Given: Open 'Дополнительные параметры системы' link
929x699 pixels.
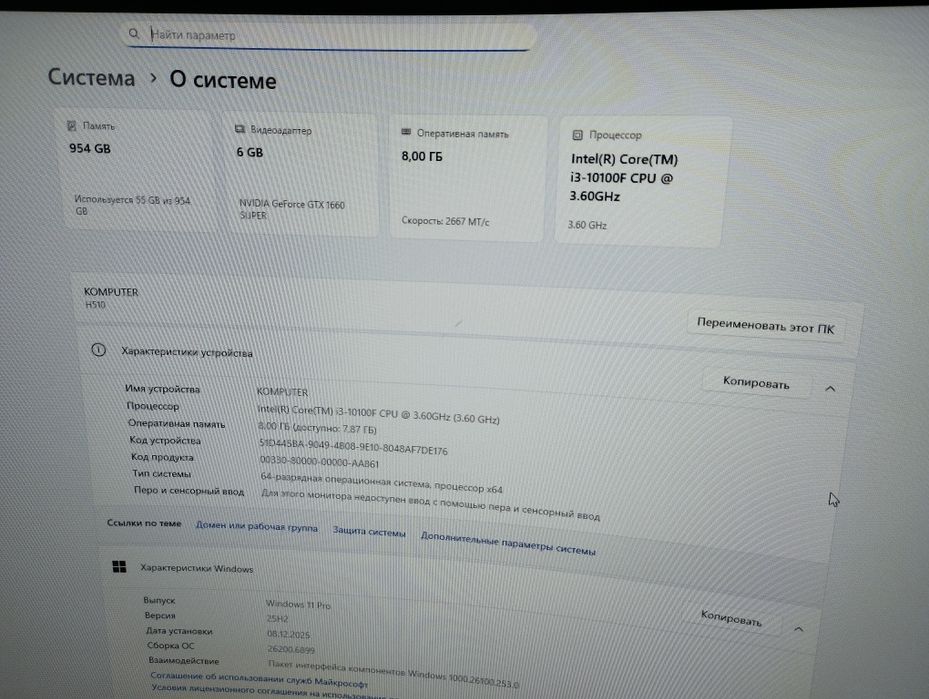Looking at the screenshot, I should (508, 543).
